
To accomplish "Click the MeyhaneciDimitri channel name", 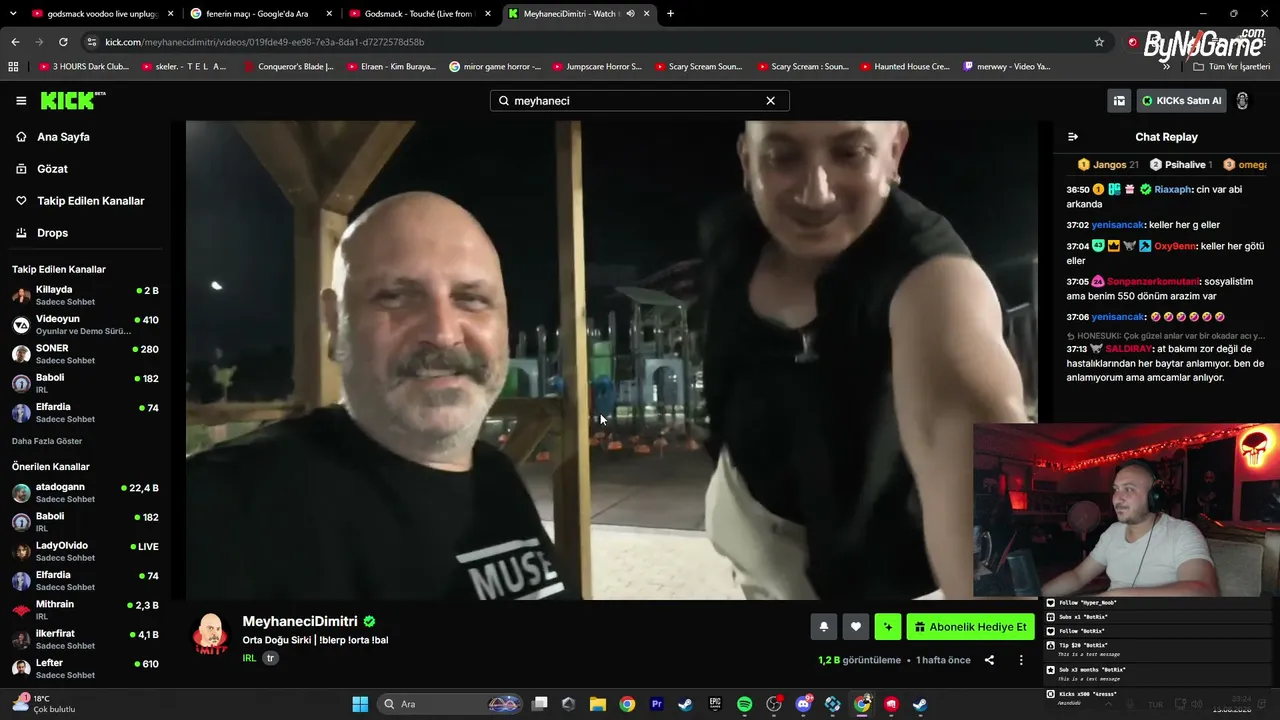I will point(300,621).
